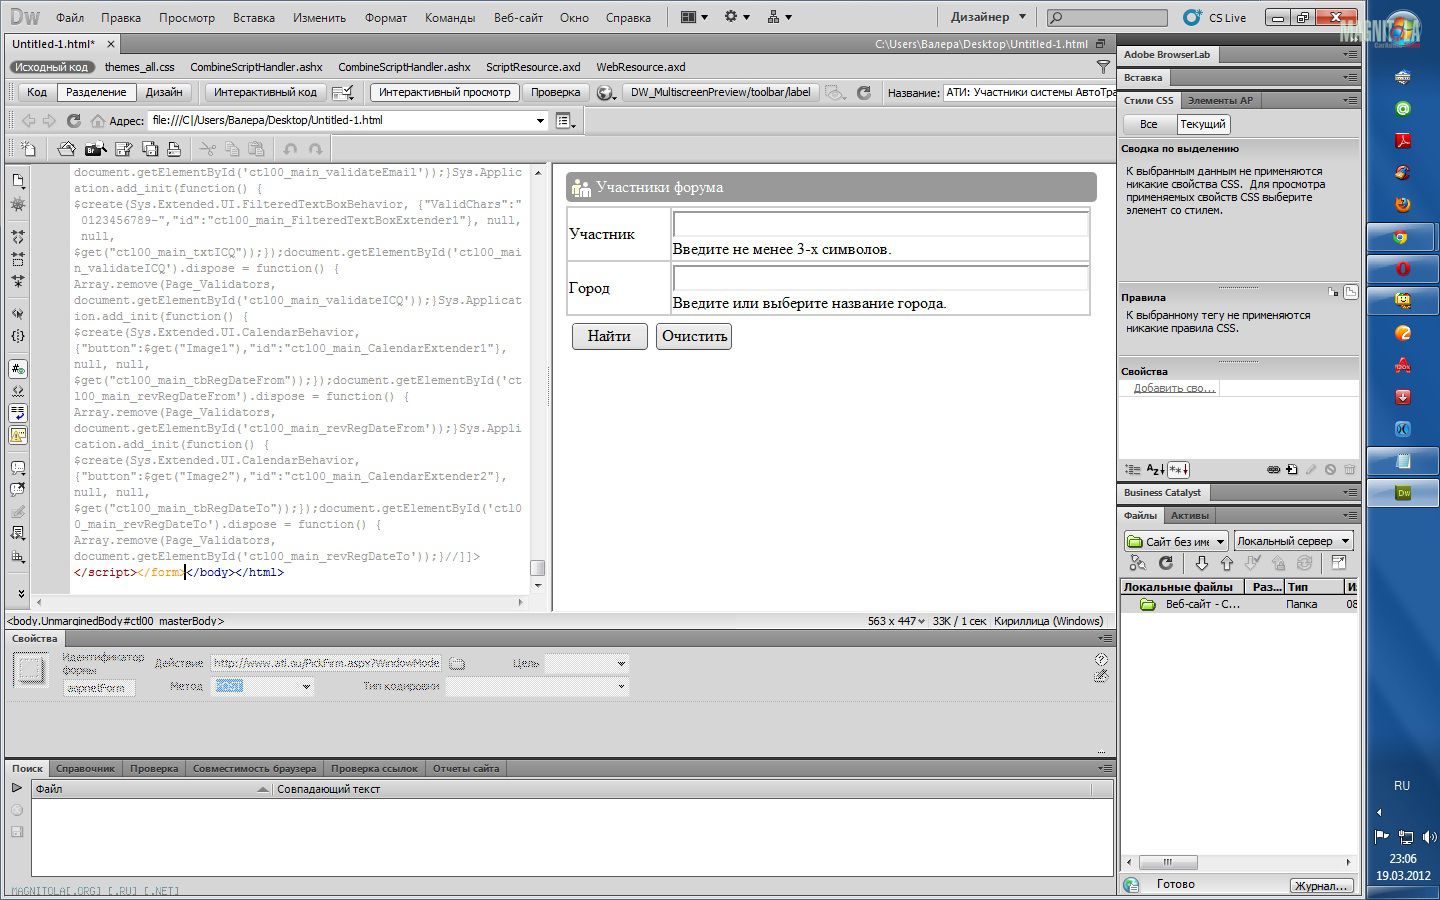This screenshot has width=1440, height=900.
Task: Click the Найти button in preview
Action: coord(609,336)
